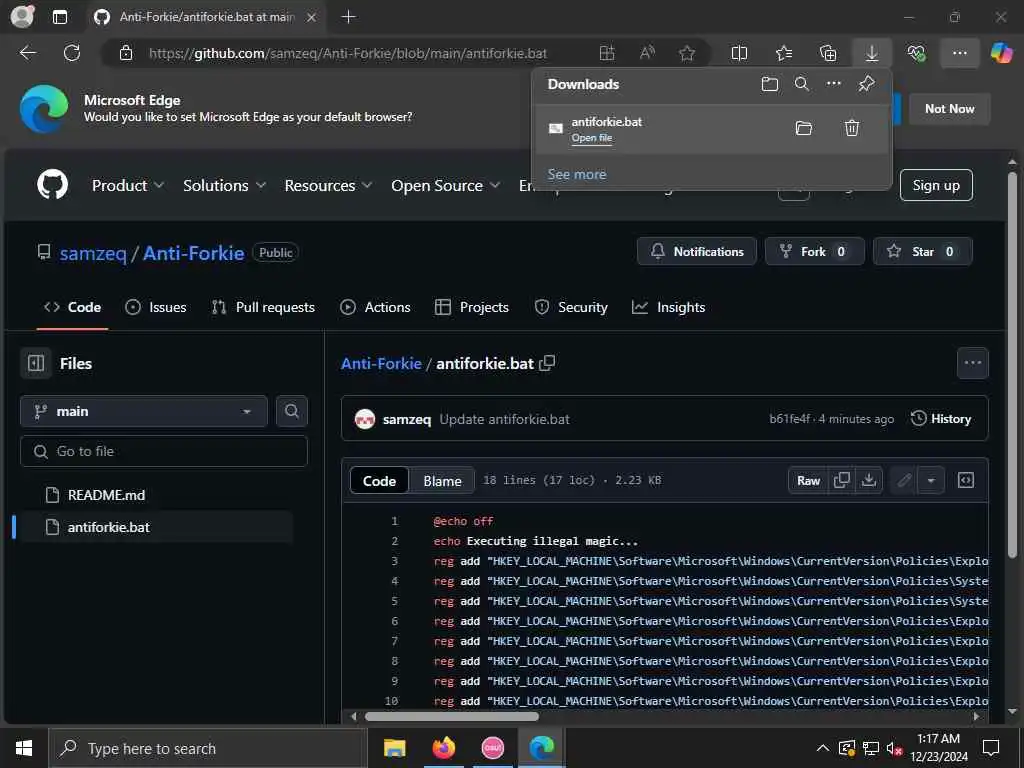Go back with the browser back arrow
The width and height of the screenshot is (1024, 768).
(28, 53)
